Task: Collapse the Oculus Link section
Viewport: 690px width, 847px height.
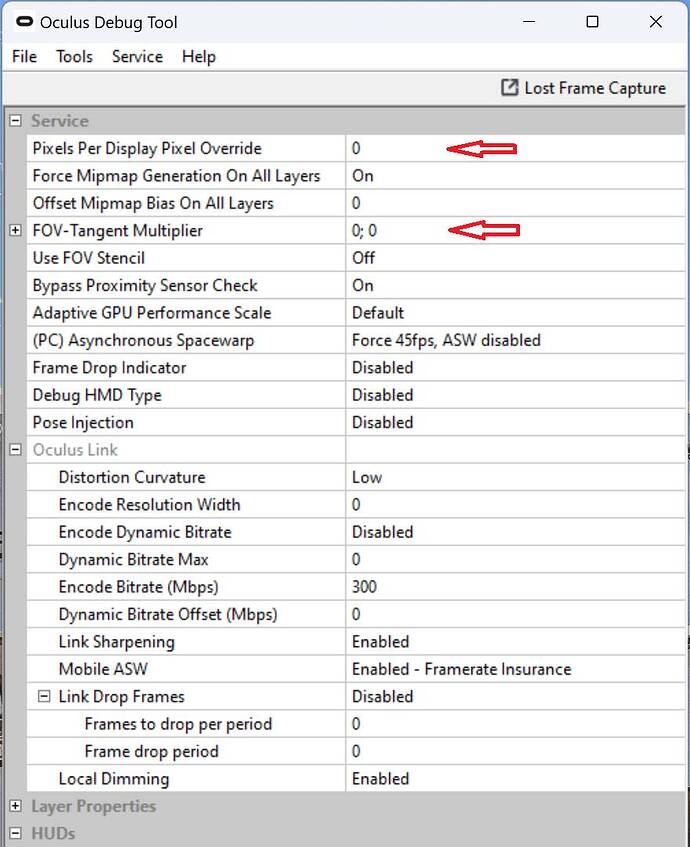Action: [13, 449]
